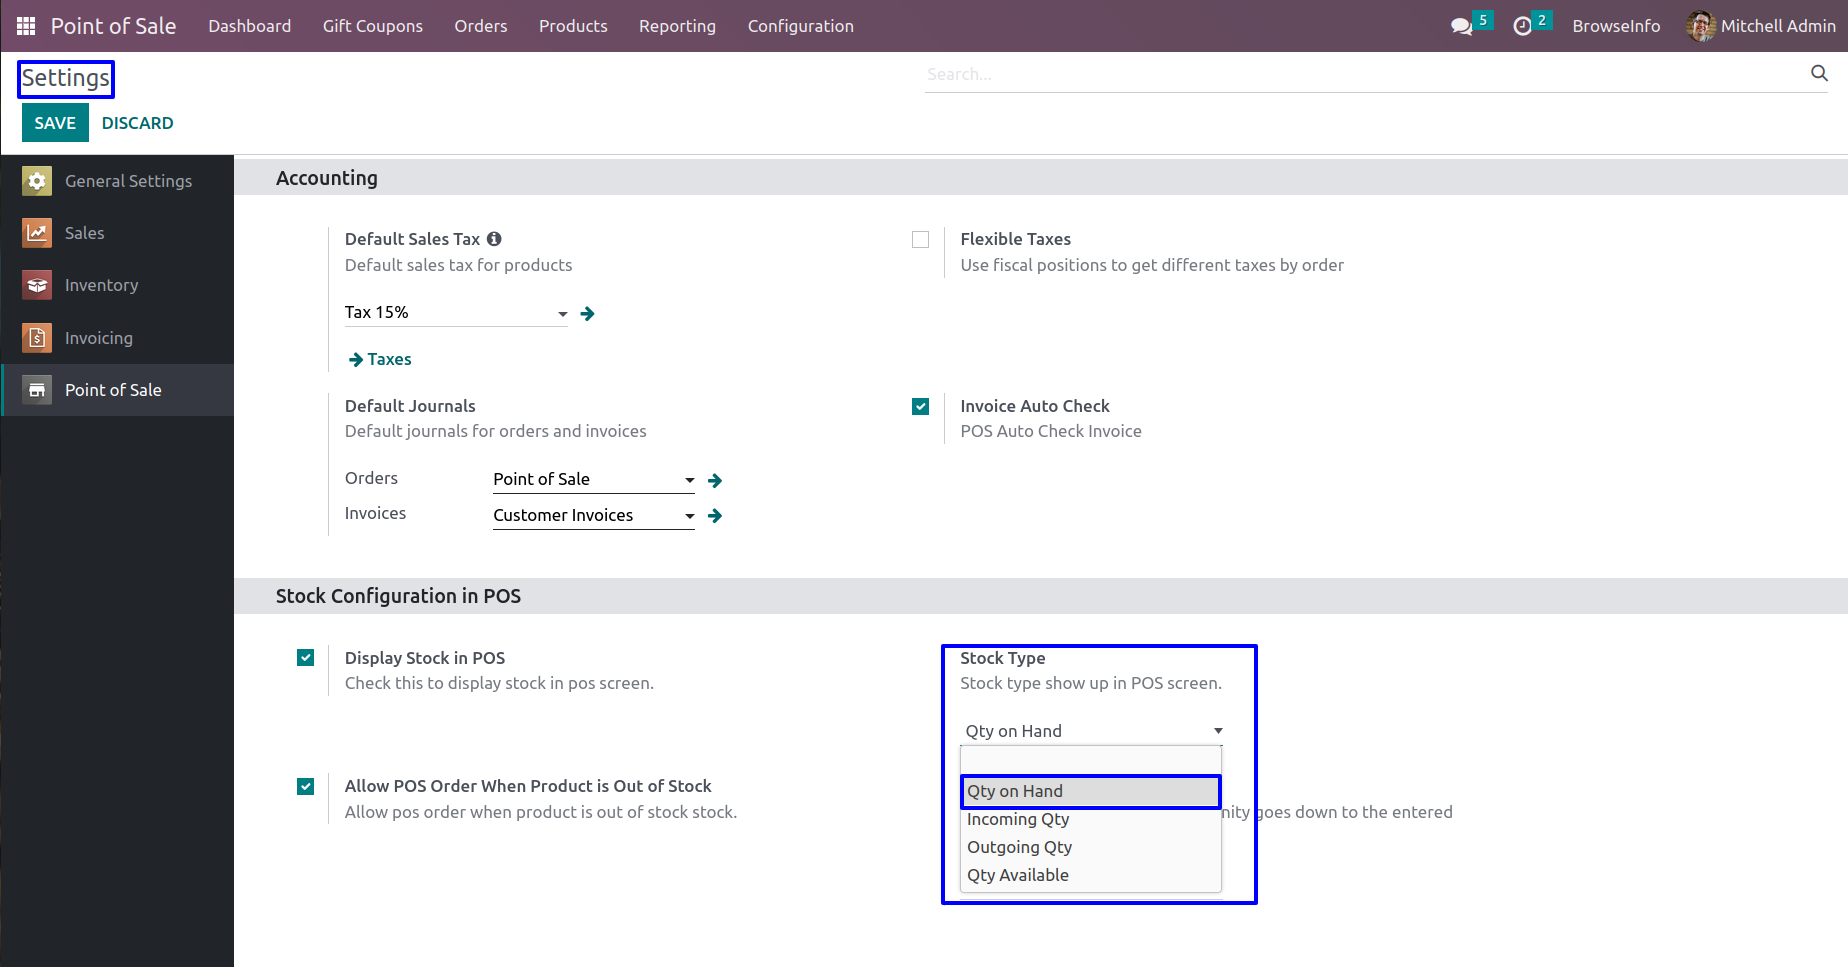Open the Configuration menu
Viewport: 1848px width, 967px height.
pyautogui.click(x=801, y=26)
